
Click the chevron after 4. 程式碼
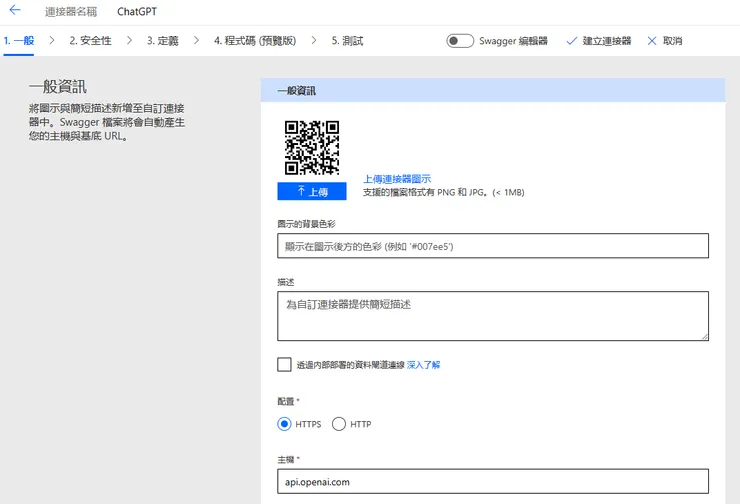(x=314, y=41)
